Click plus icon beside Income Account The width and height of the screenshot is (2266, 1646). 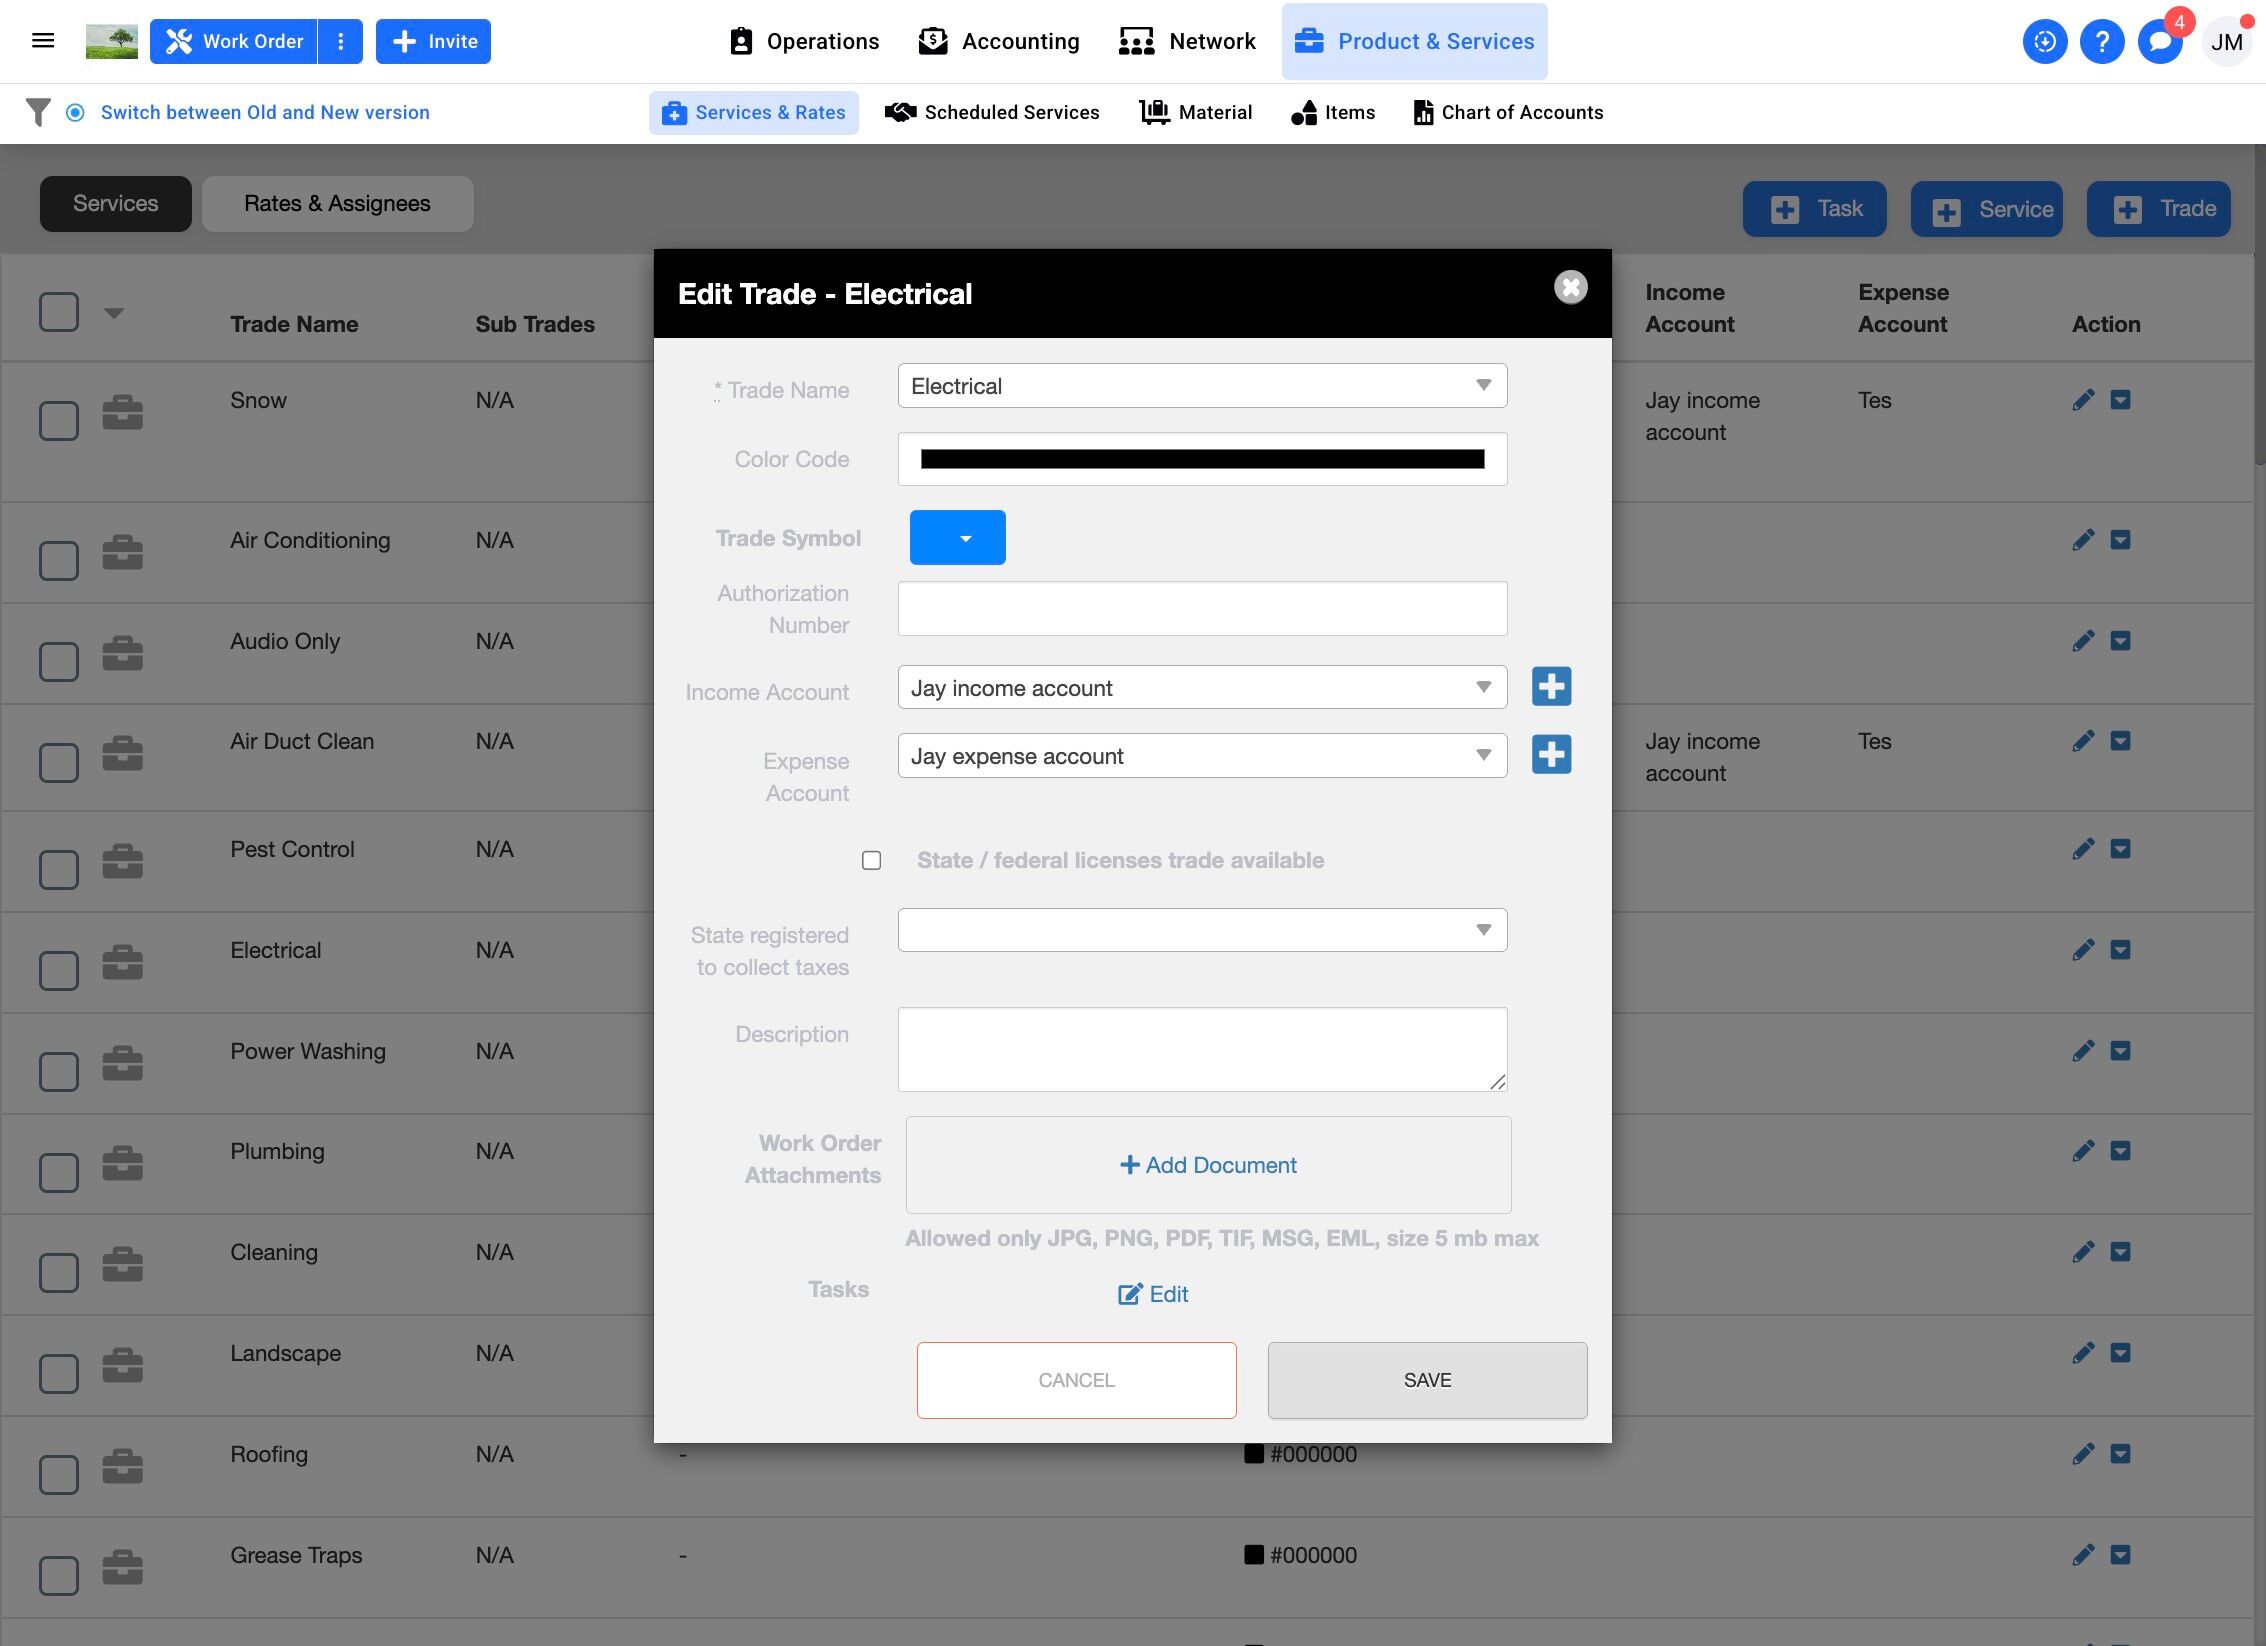pyautogui.click(x=1551, y=687)
